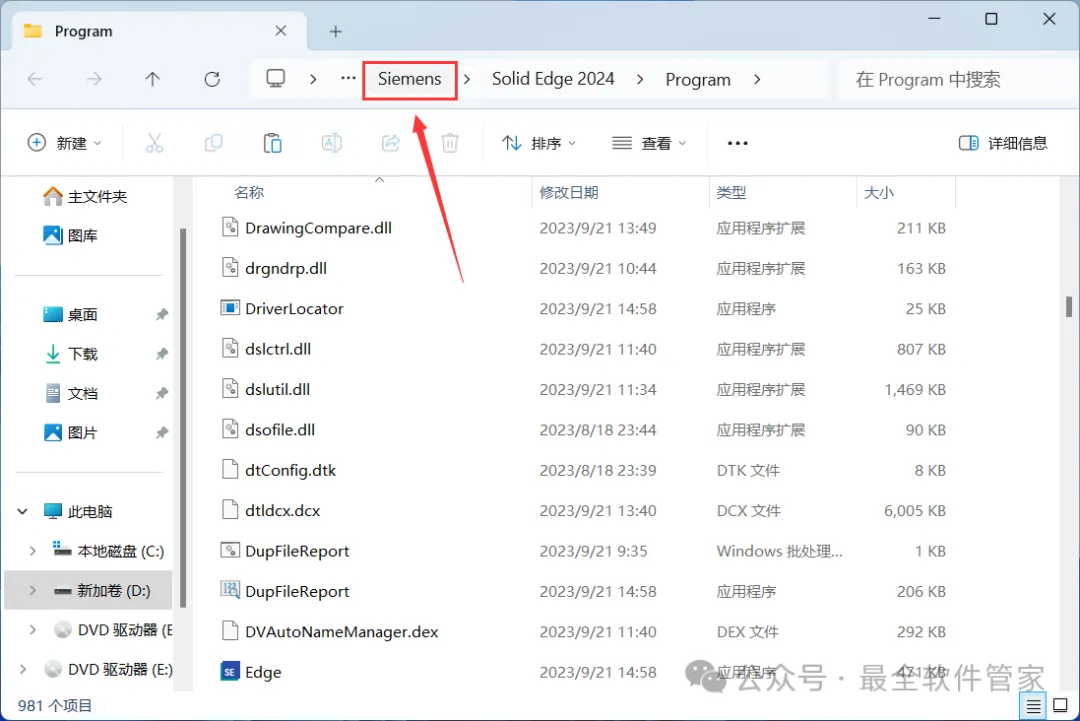Click the navigation pane scrollbar
Image resolution: width=1080 pixels, height=721 pixels.
(x=183, y=418)
